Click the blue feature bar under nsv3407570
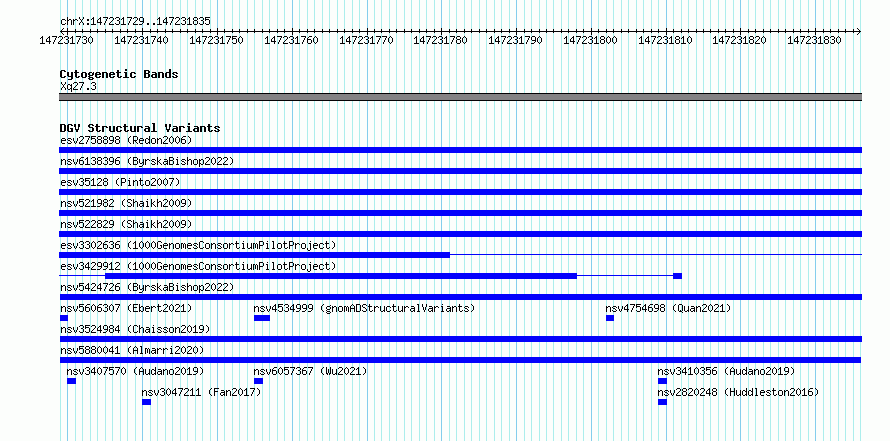The width and height of the screenshot is (890, 441). pyautogui.click(x=72, y=381)
